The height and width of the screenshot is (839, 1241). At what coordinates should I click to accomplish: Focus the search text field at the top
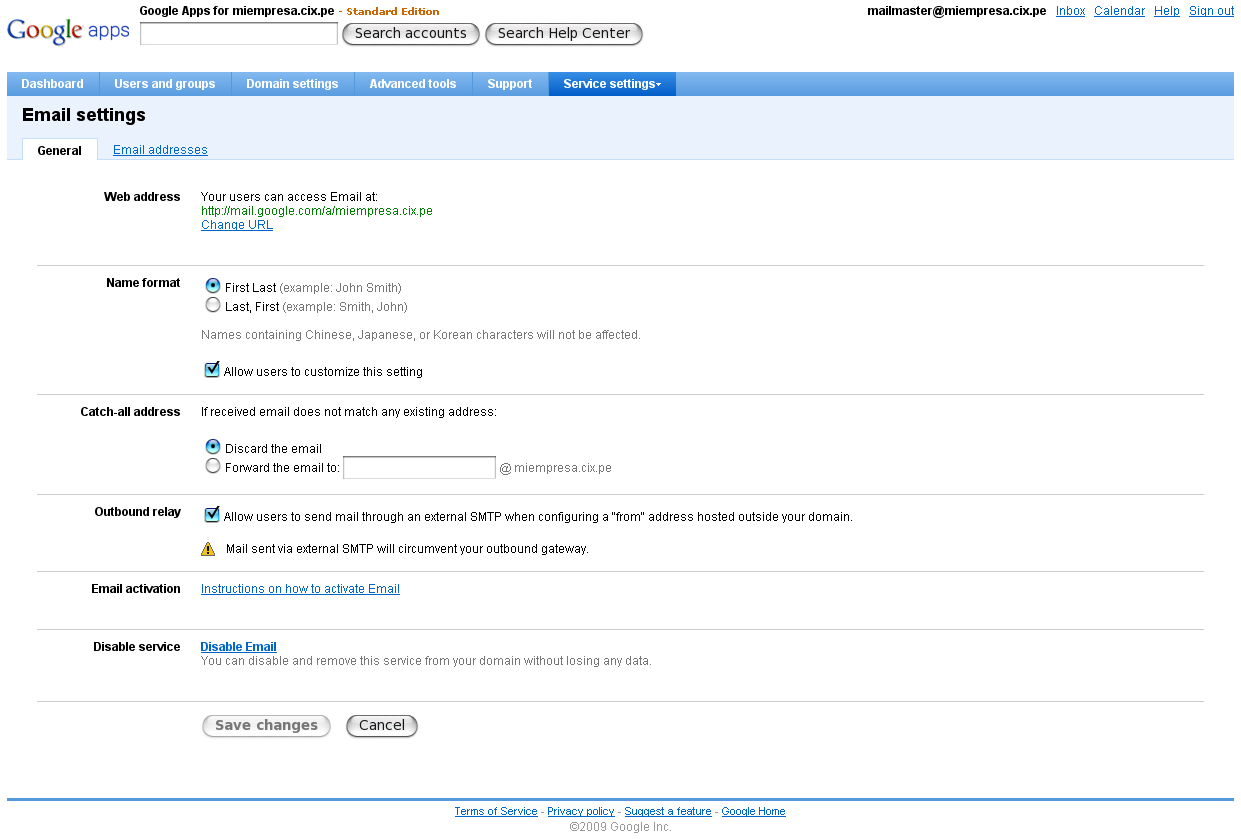coord(239,34)
